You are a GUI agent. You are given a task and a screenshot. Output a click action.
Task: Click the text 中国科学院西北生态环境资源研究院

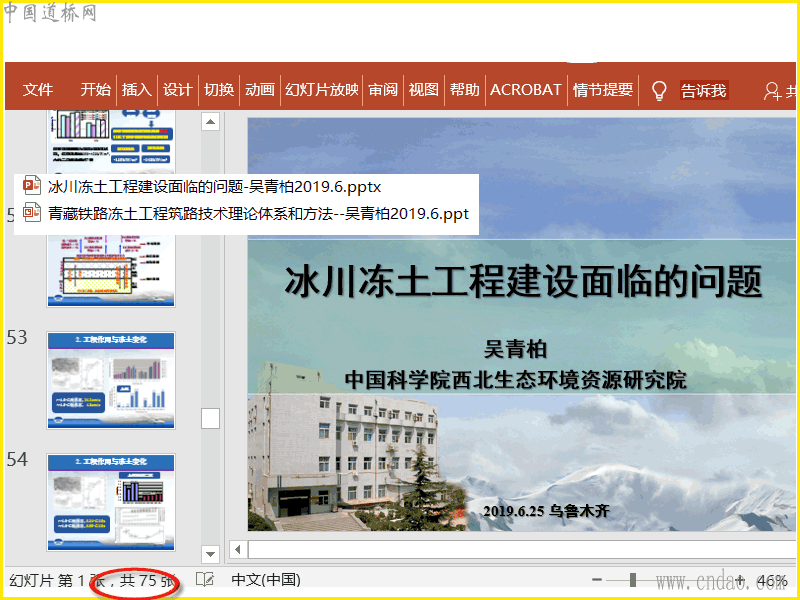coord(516,380)
